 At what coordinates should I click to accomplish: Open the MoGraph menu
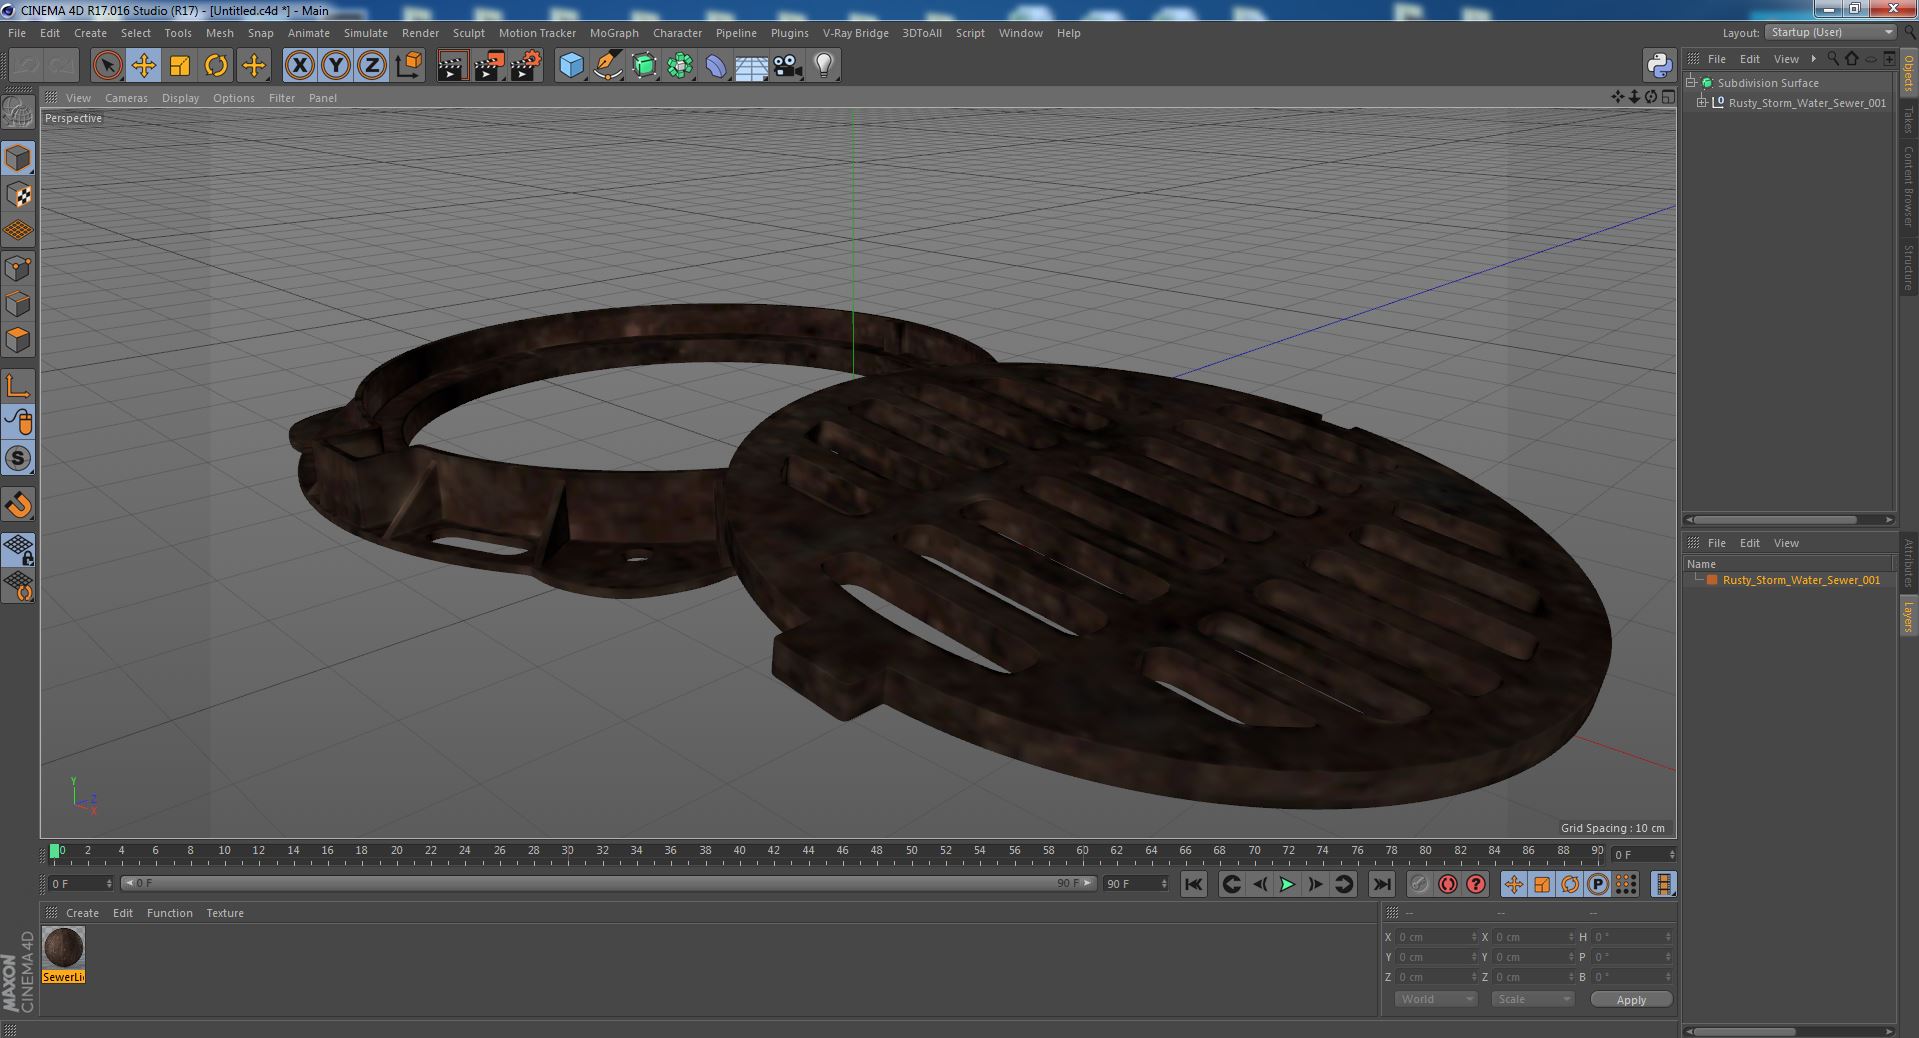tap(614, 33)
